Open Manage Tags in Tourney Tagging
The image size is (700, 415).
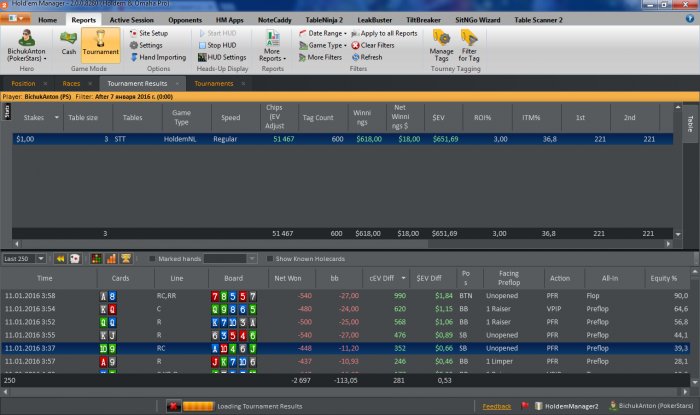(x=441, y=43)
